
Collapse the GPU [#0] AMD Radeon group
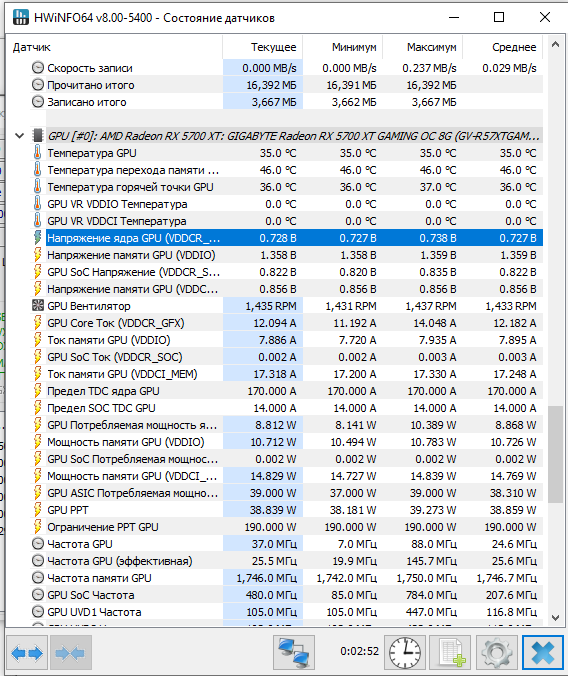click(19, 136)
